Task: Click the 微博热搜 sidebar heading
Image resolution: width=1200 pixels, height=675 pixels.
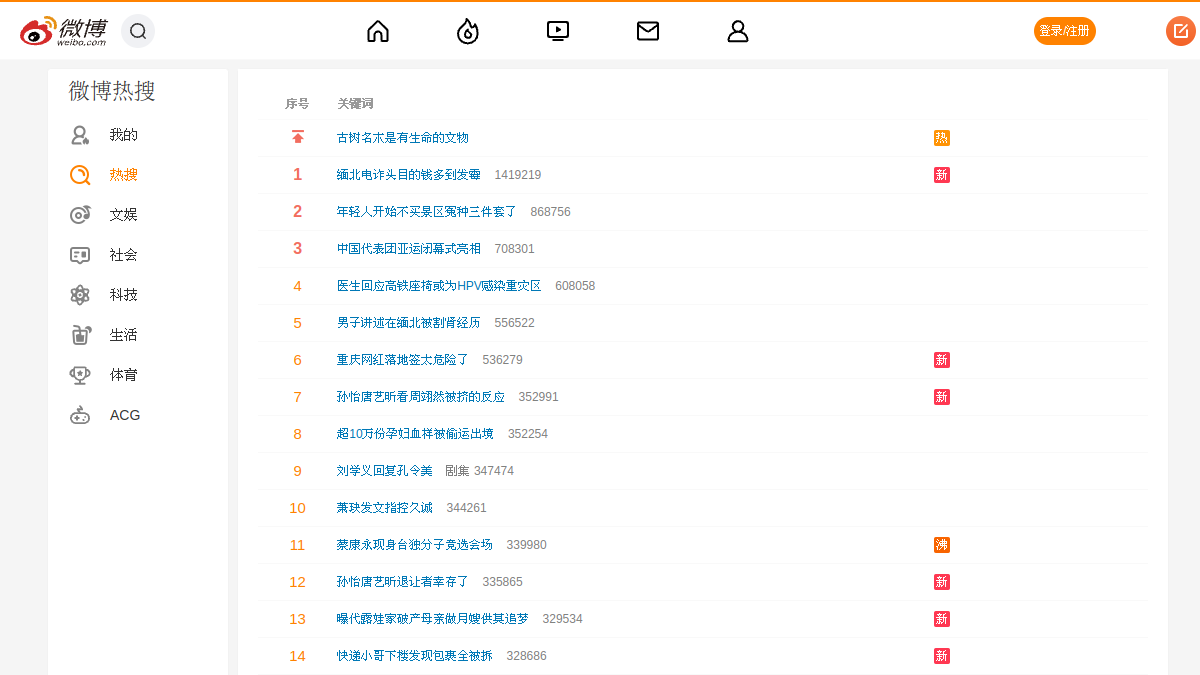Action: tap(112, 91)
